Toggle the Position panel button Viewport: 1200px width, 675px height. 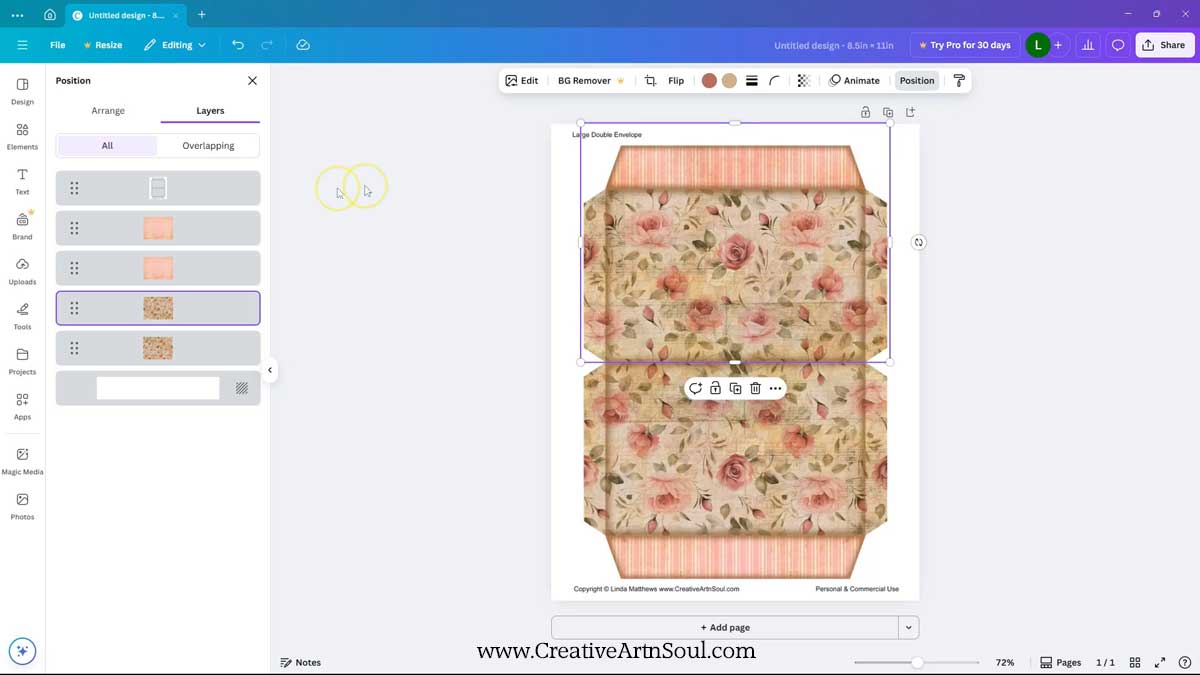coord(917,81)
